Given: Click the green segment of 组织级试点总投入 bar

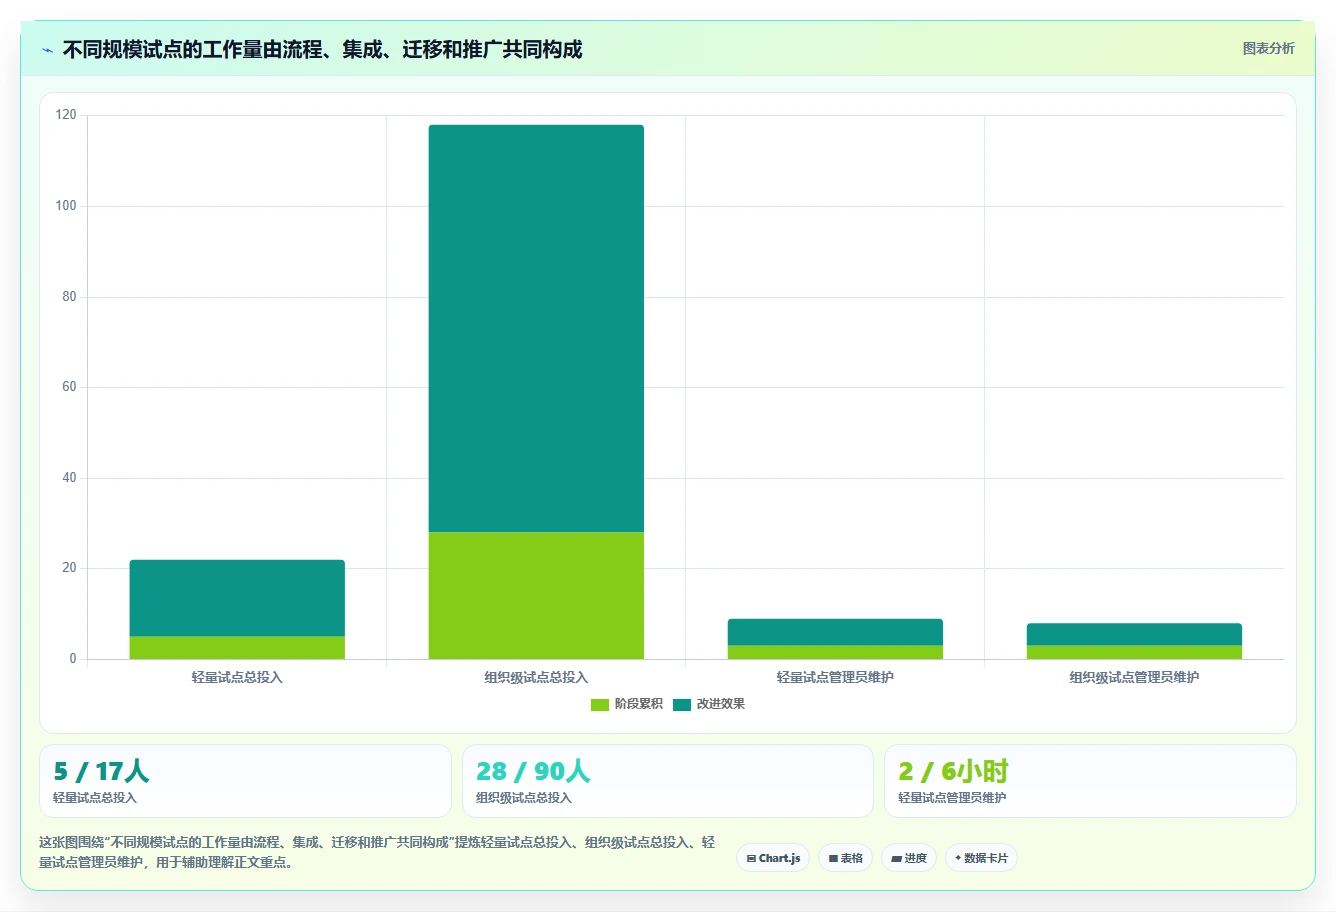Looking at the screenshot, I should pyautogui.click(x=536, y=595).
